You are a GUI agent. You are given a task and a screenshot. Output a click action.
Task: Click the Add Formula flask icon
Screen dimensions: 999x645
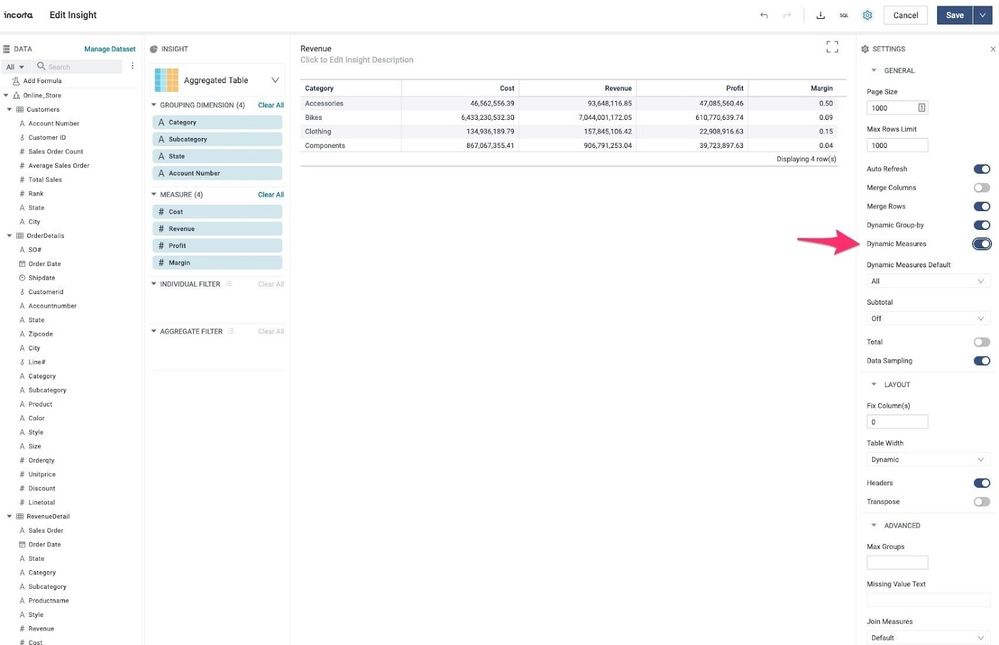16,81
